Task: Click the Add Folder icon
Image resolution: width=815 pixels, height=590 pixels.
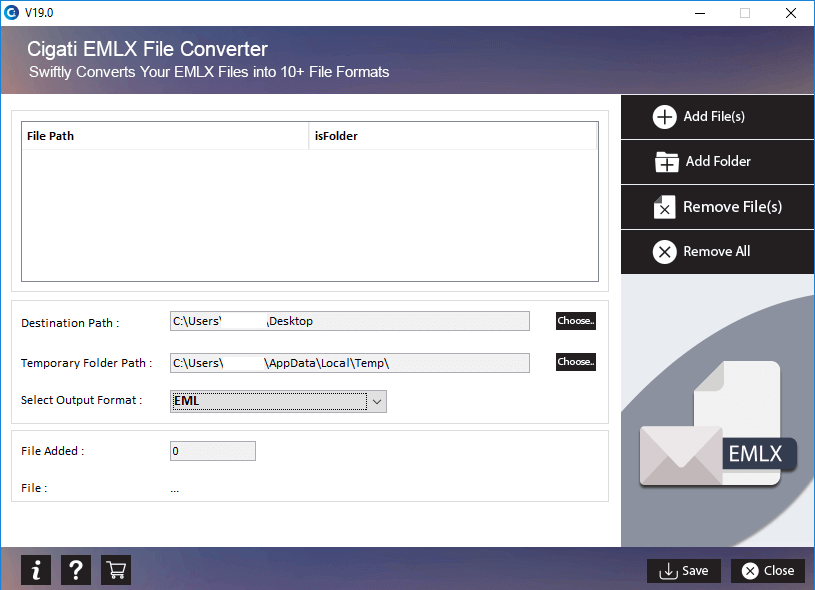Action: [x=666, y=162]
